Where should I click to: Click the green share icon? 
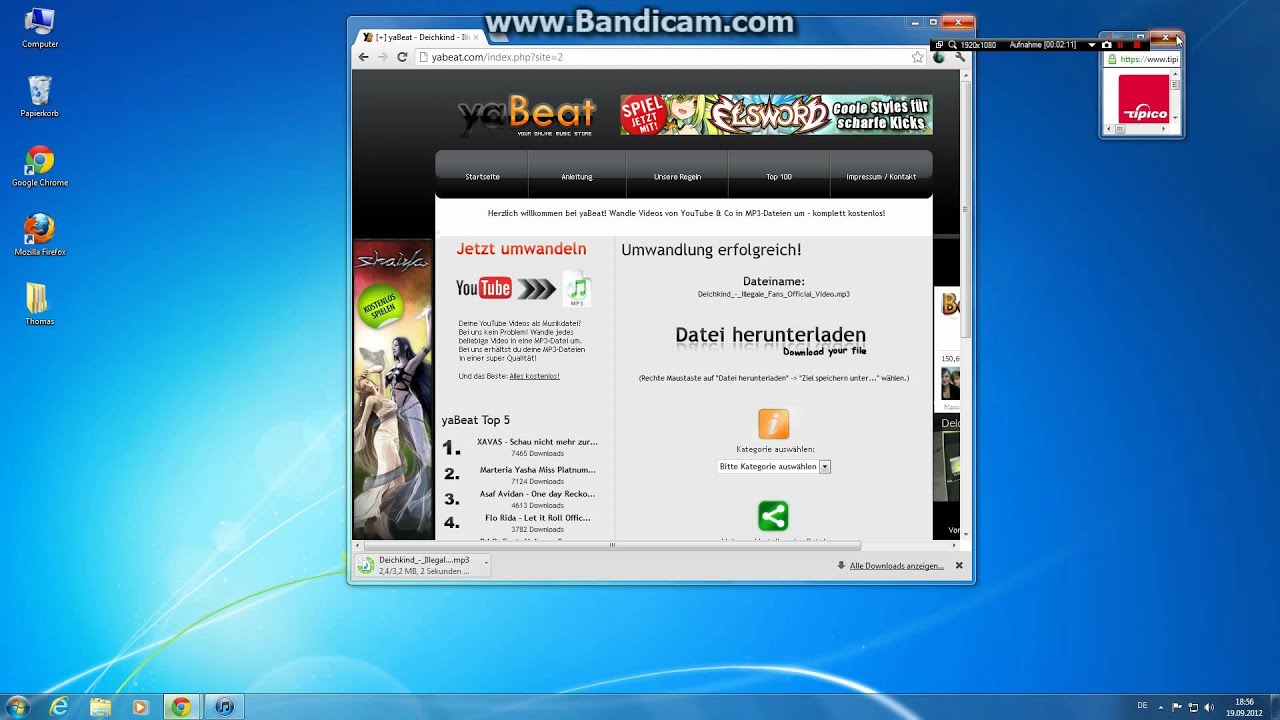click(773, 516)
